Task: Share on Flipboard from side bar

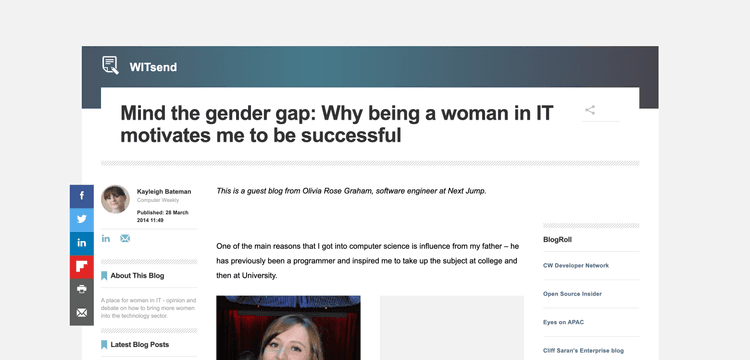Action: click(82, 266)
